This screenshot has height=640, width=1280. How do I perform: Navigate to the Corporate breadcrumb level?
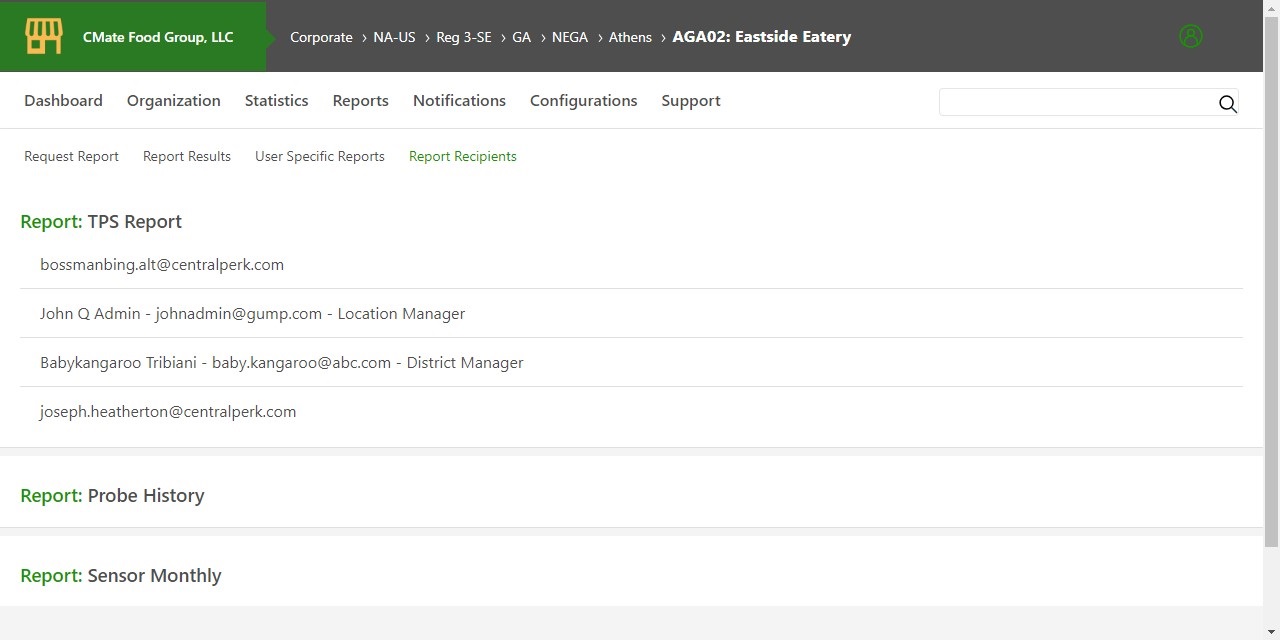(321, 37)
